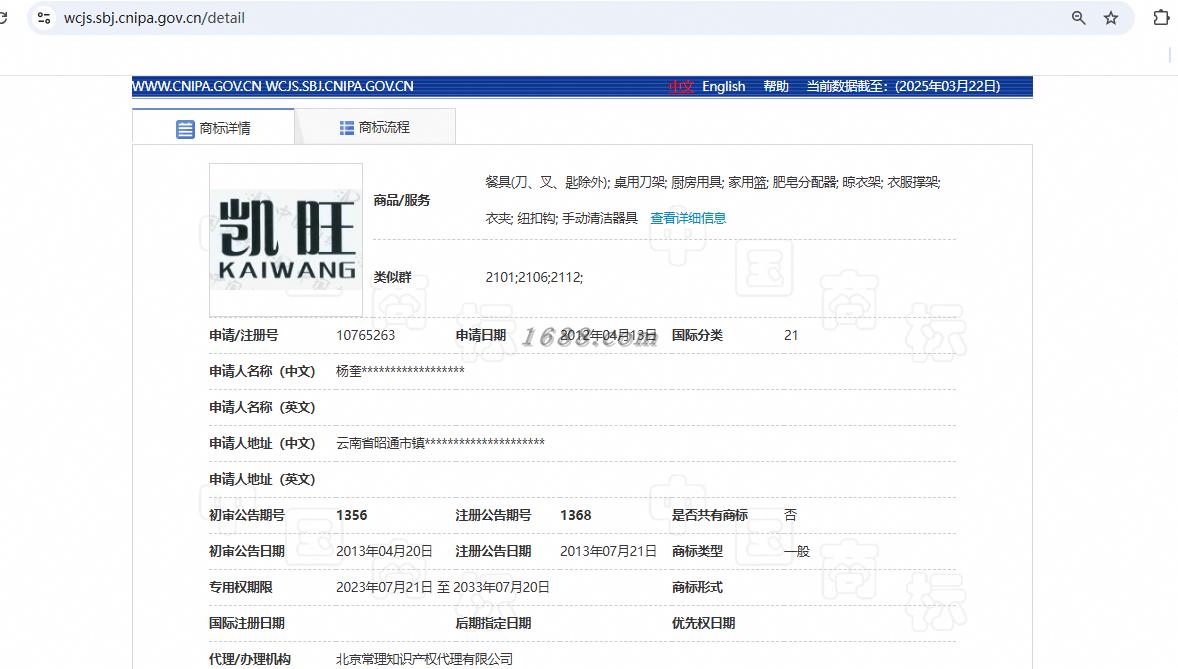Click WWW.CNIPA.GOV.CN header text

click(197, 86)
